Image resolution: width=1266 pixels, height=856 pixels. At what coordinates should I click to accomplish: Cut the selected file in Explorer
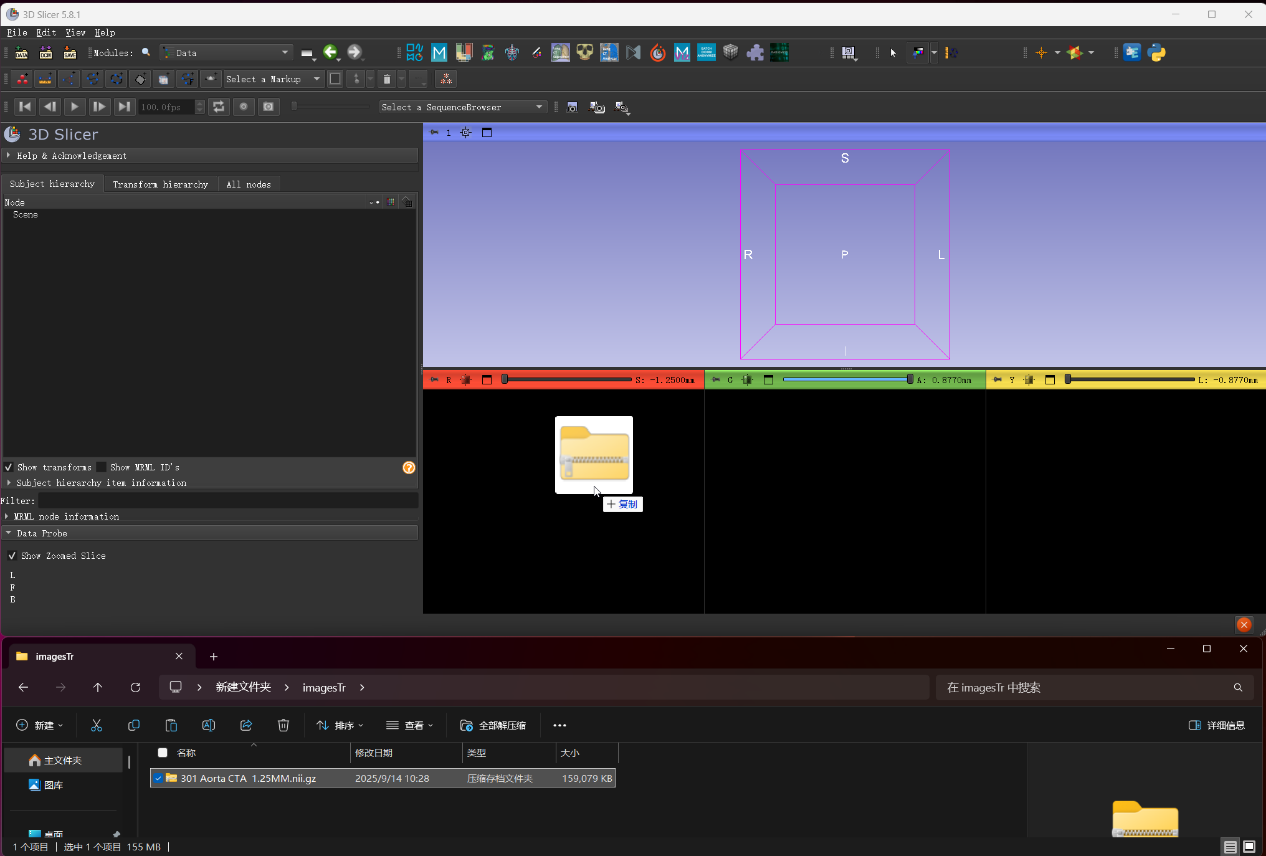[96, 725]
